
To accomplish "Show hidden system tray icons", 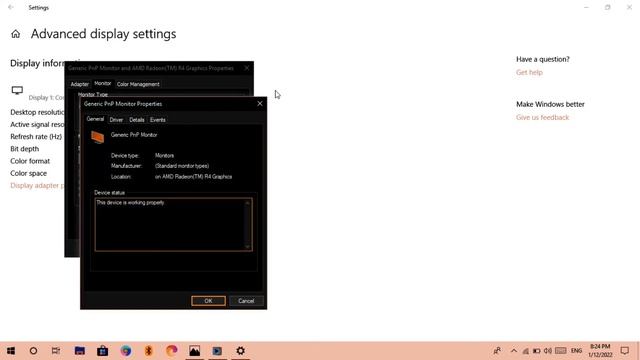I will click(514, 351).
